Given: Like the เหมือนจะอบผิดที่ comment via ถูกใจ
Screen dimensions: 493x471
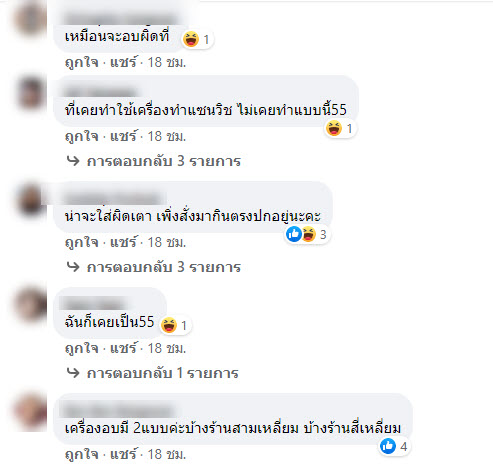Looking at the screenshot, I should tap(82, 62).
